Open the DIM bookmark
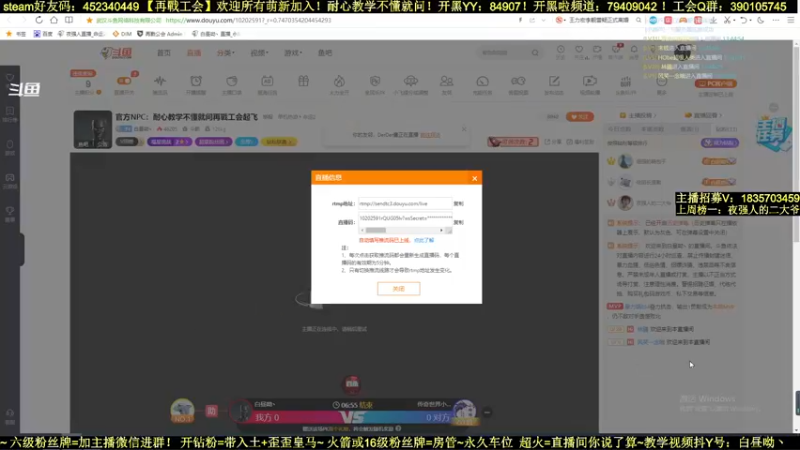Screen dimensions: 800x450 [x=122, y=34]
